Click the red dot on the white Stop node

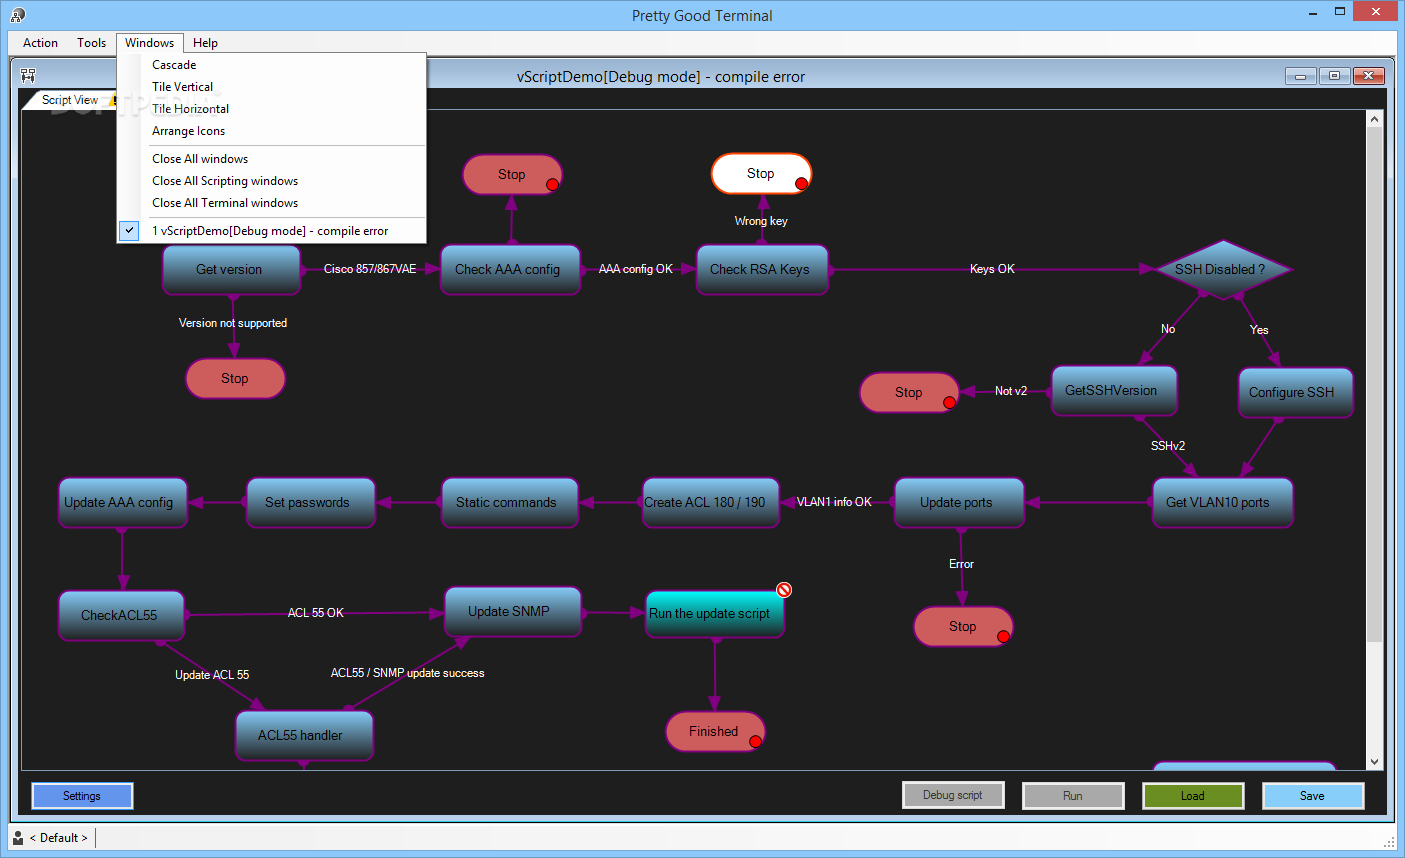point(801,183)
